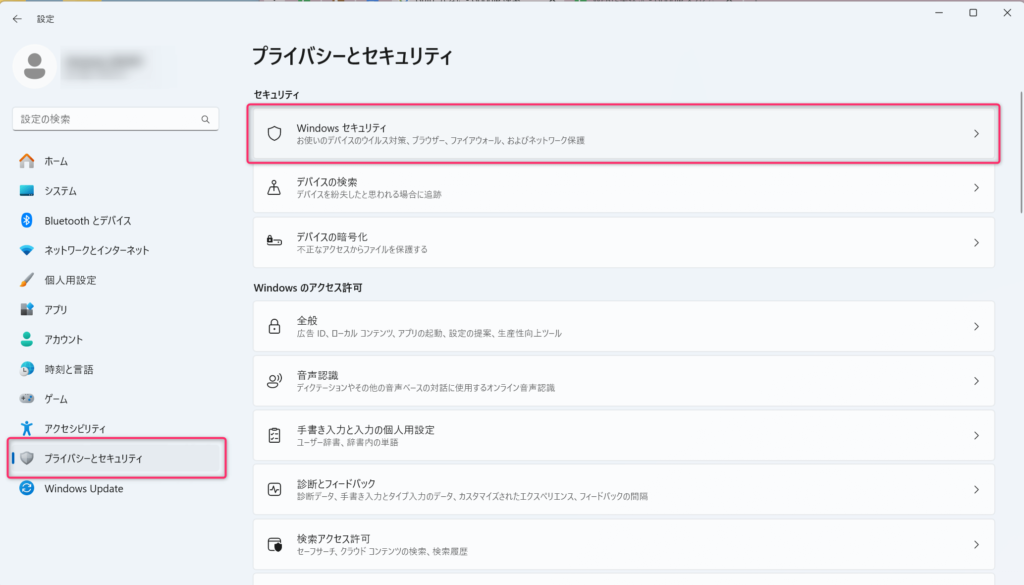Click the Windows セキュリティ shield icon

[274, 133]
